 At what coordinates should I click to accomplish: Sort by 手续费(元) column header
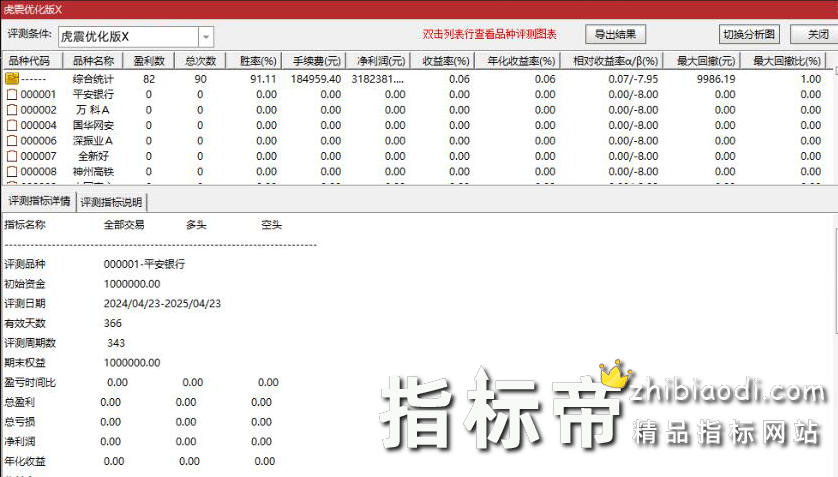click(316, 61)
